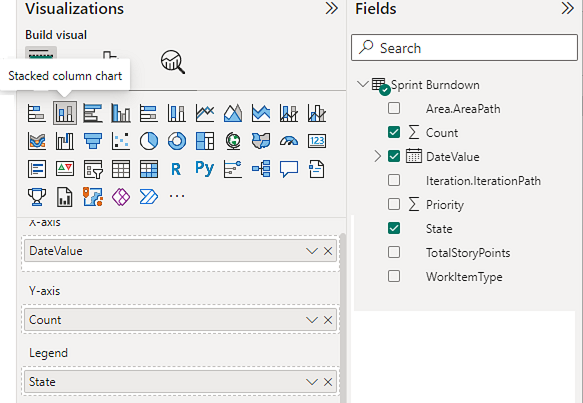Select the Power Automate visual

click(x=149, y=197)
